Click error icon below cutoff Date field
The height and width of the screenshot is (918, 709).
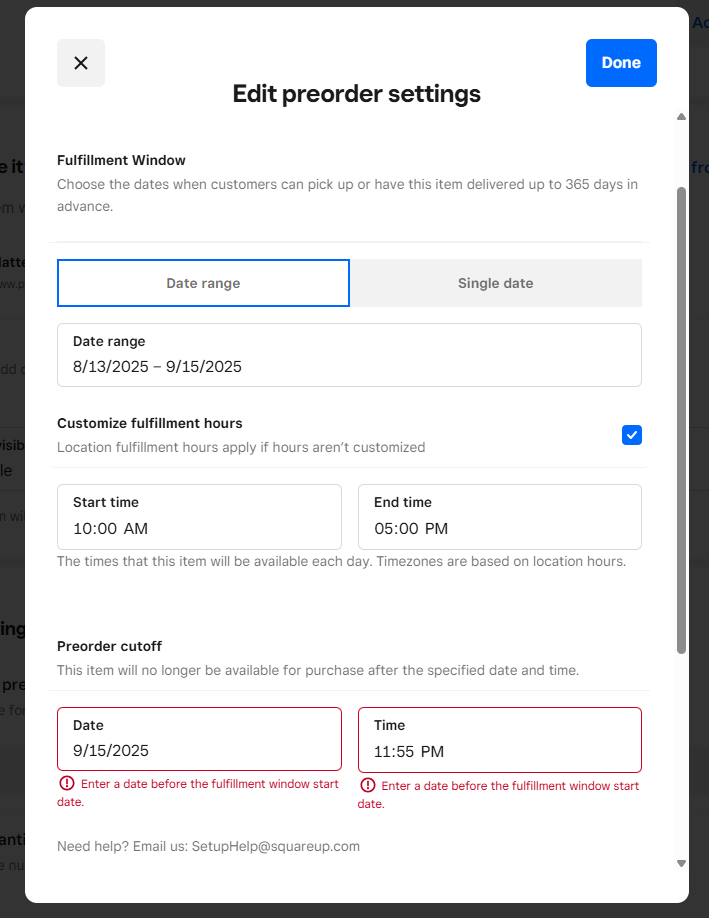pyautogui.click(x=67, y=784)
